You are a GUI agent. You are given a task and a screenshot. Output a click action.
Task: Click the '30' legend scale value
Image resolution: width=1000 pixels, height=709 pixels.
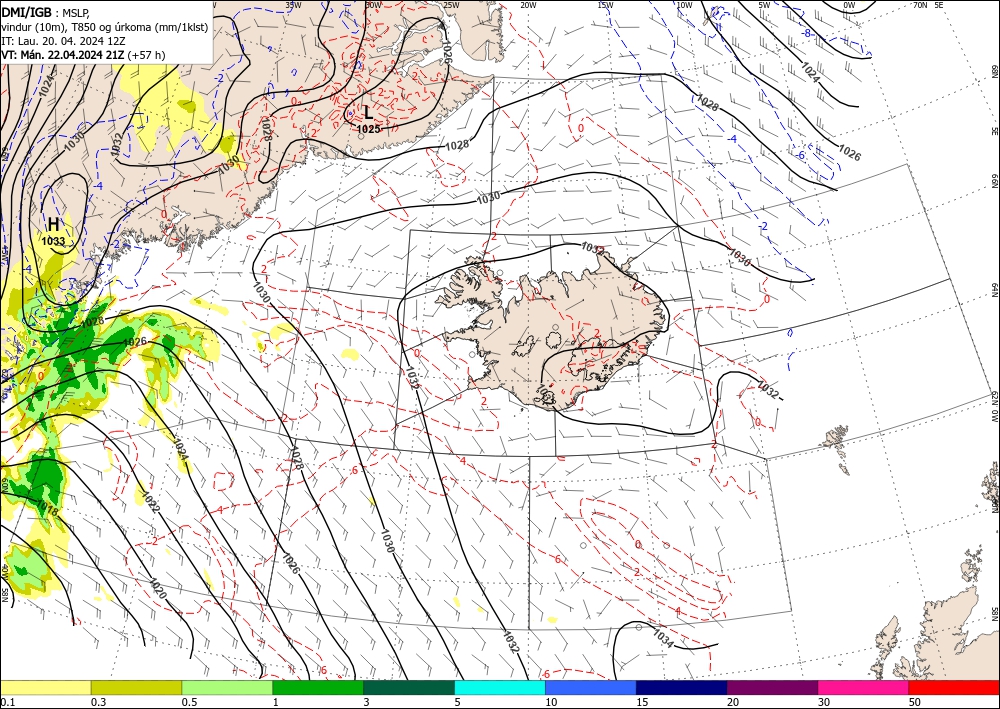click(x=824, y=701)
